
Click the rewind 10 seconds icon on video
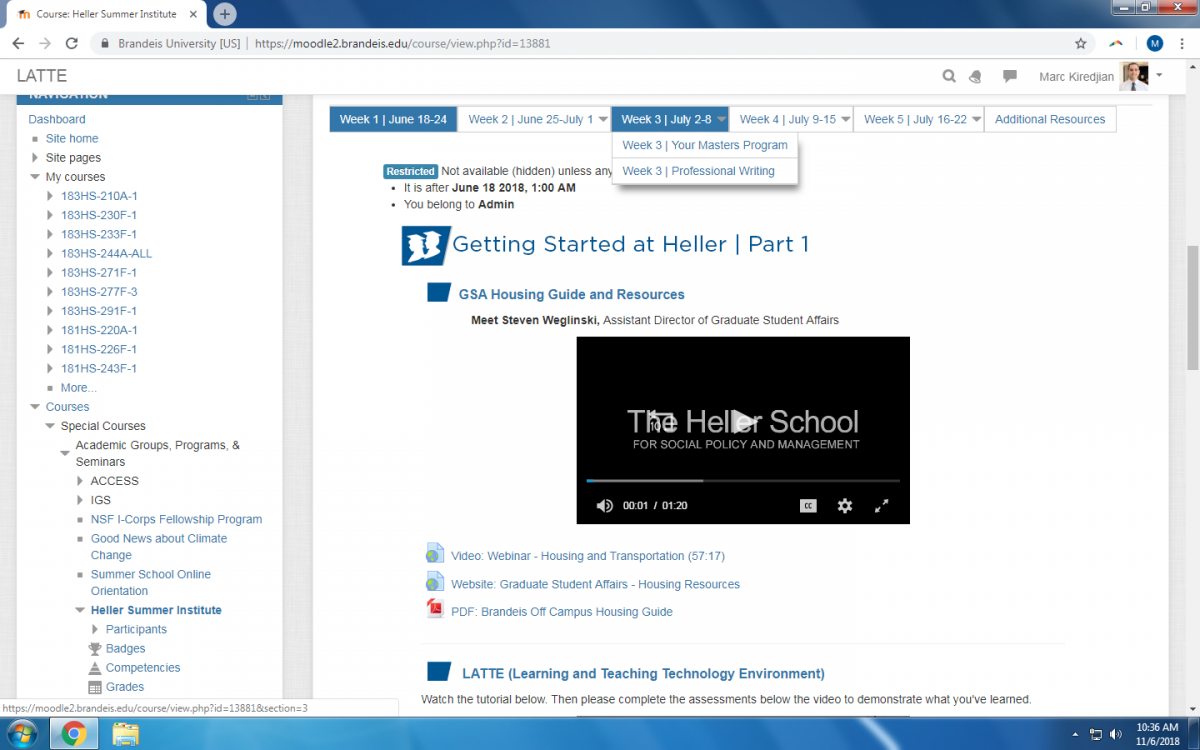[x=662, y=420]
